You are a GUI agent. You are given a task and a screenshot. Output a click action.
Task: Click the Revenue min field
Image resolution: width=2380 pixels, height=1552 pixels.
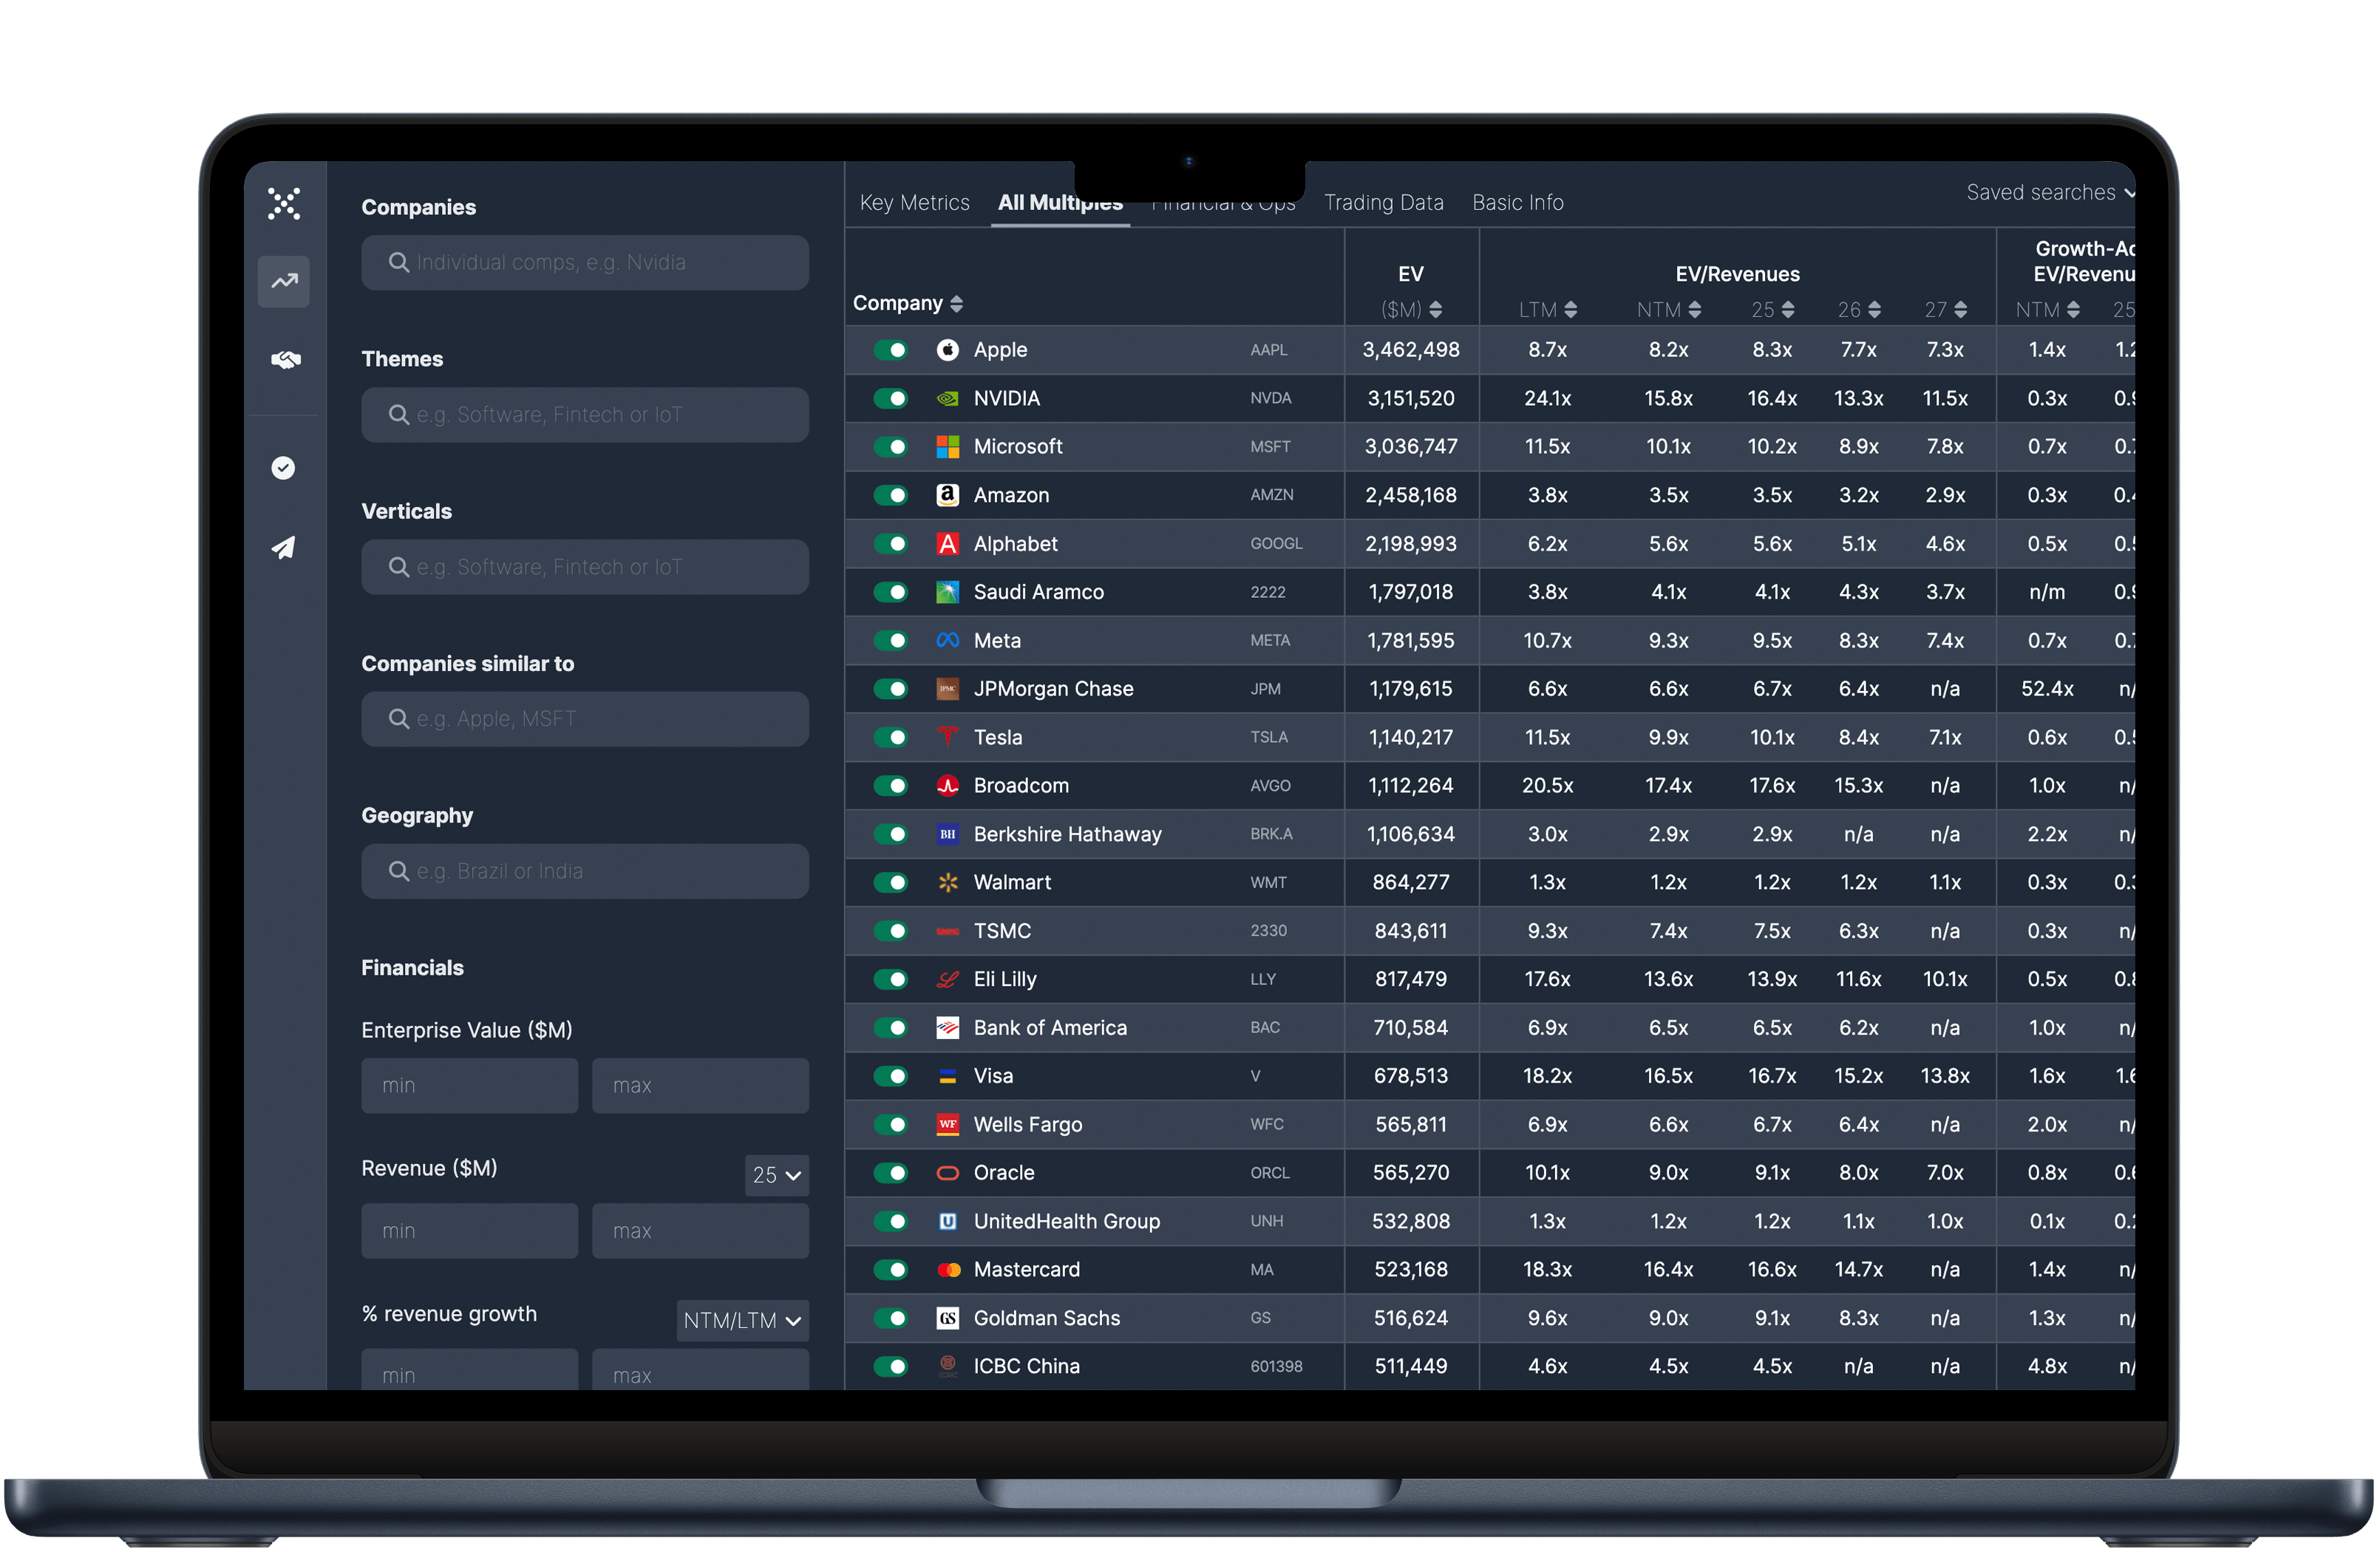tap(469, 1231)
